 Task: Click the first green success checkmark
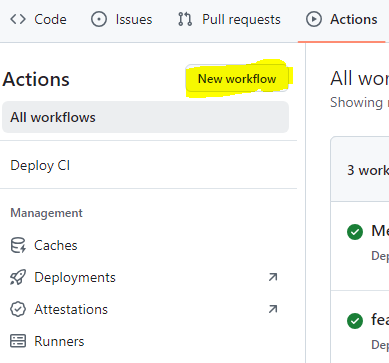click(x=355, y=232)
